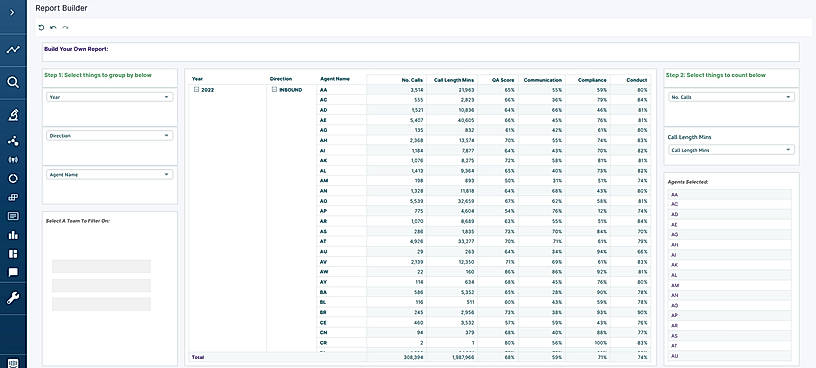Screen dimensions: 816x368
Task: Open the Call Length Mins dropdown
Action: (x=731, y=150)
